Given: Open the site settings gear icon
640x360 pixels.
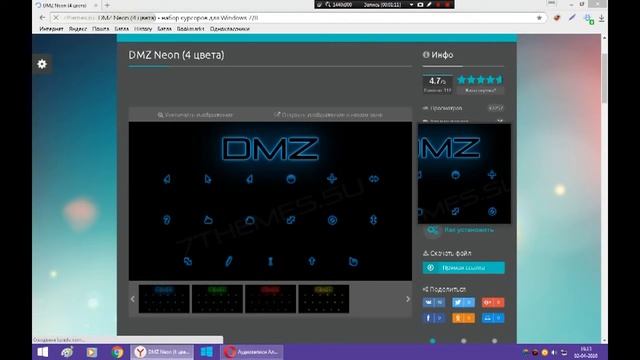Looking at the screenshot, I should pos(42,64).
